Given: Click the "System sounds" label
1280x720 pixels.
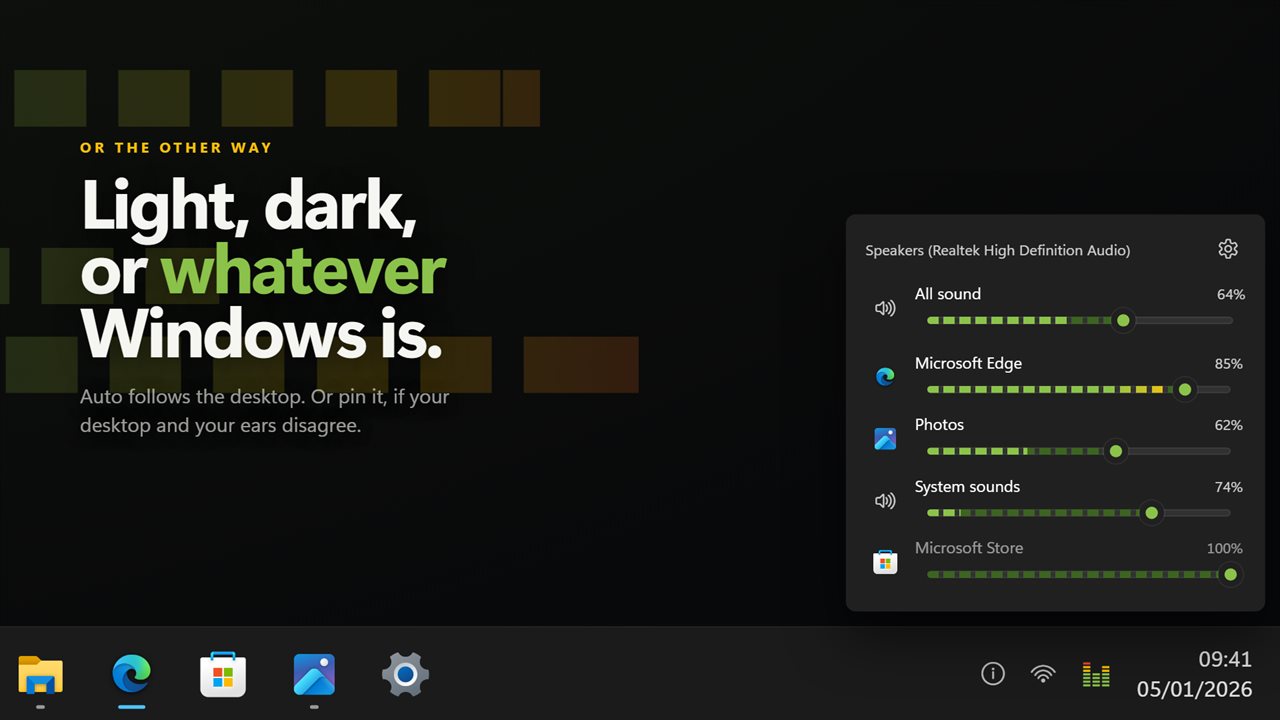Looking at the screenshot, I should (x=967, y=487).
